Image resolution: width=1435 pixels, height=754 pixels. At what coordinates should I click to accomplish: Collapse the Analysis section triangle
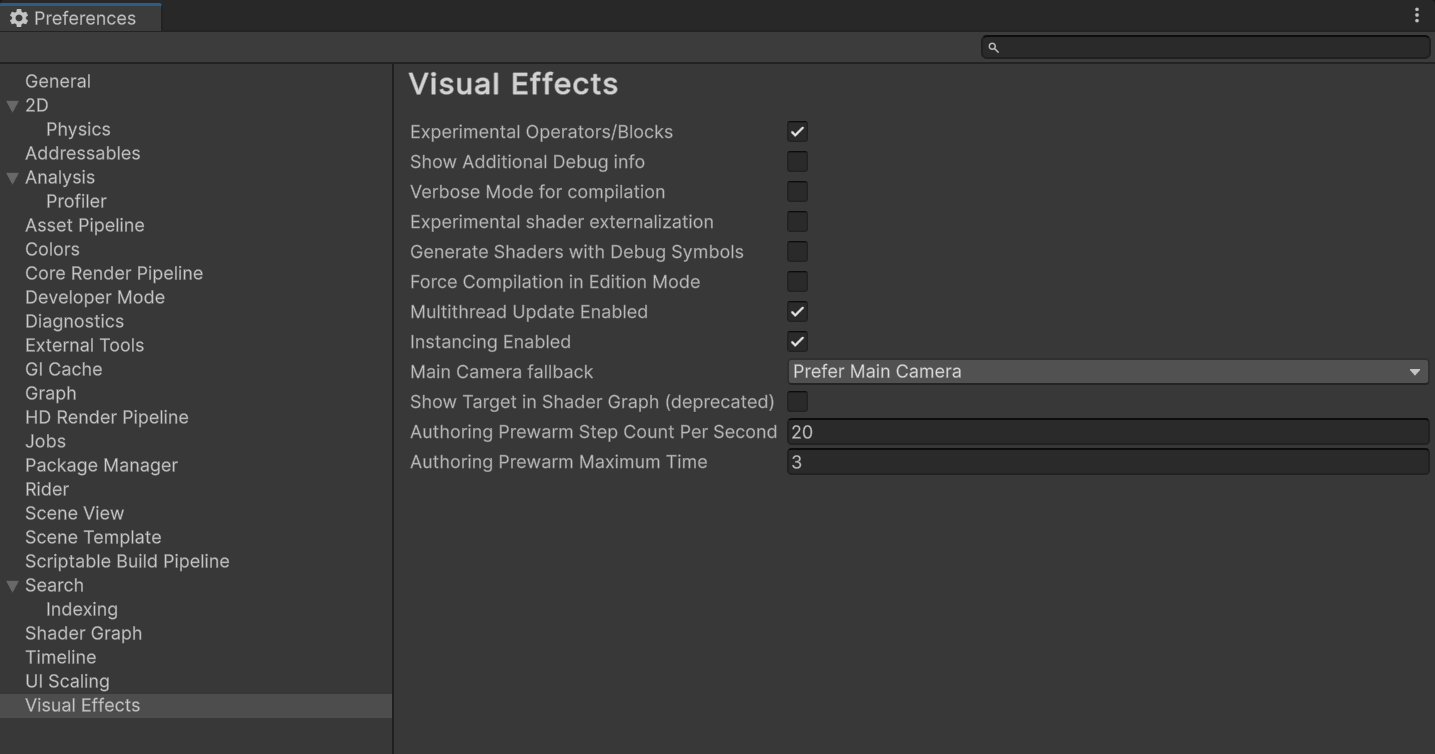12,178
